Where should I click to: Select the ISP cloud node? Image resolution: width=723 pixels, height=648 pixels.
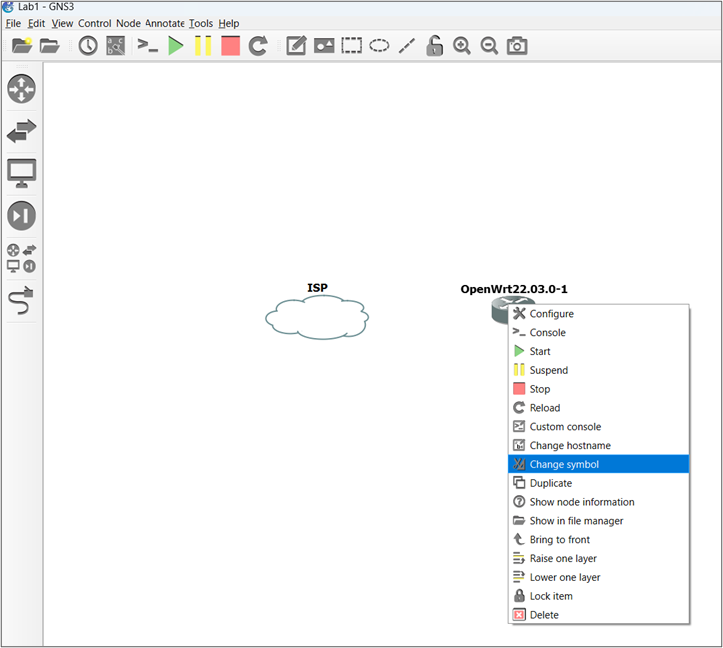[317, 318]
